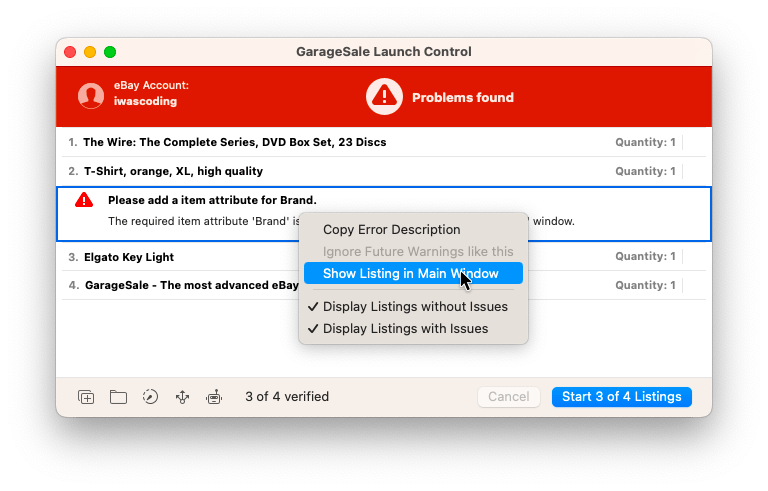Select Show Listing in Main Window

(413, 273)
